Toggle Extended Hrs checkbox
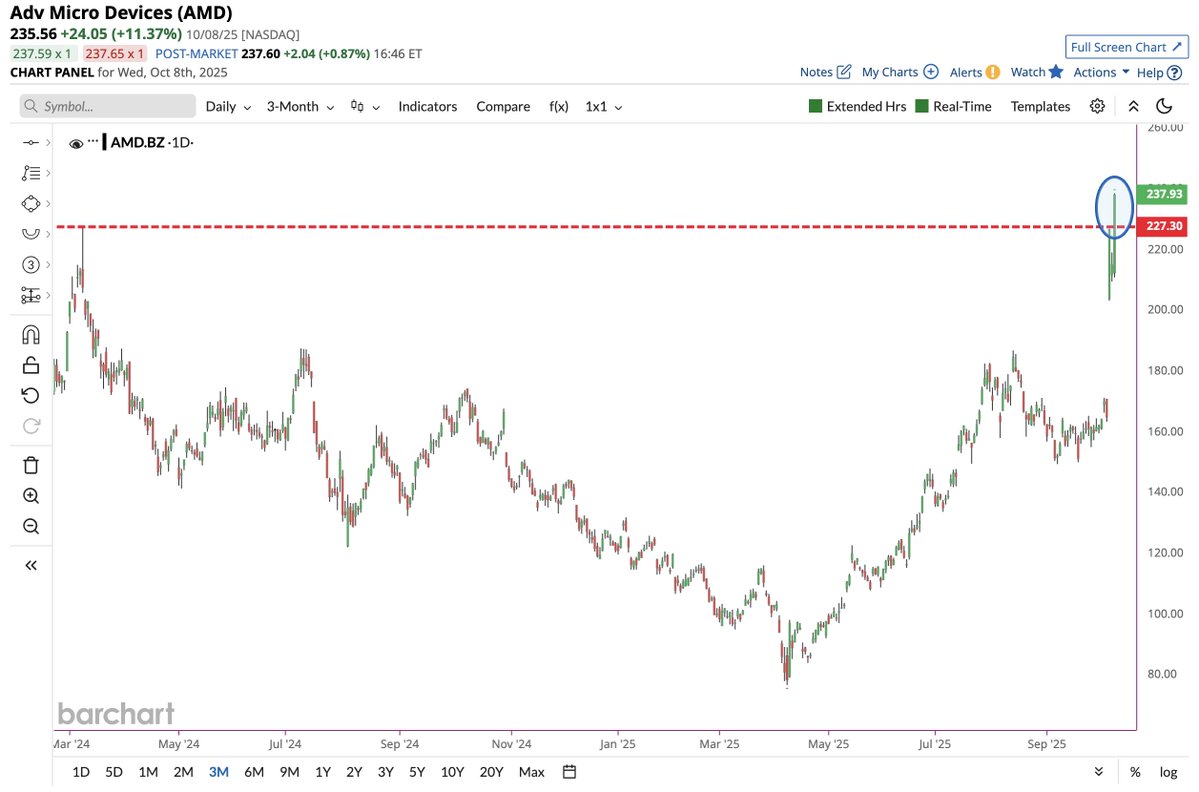 (815, 106)
